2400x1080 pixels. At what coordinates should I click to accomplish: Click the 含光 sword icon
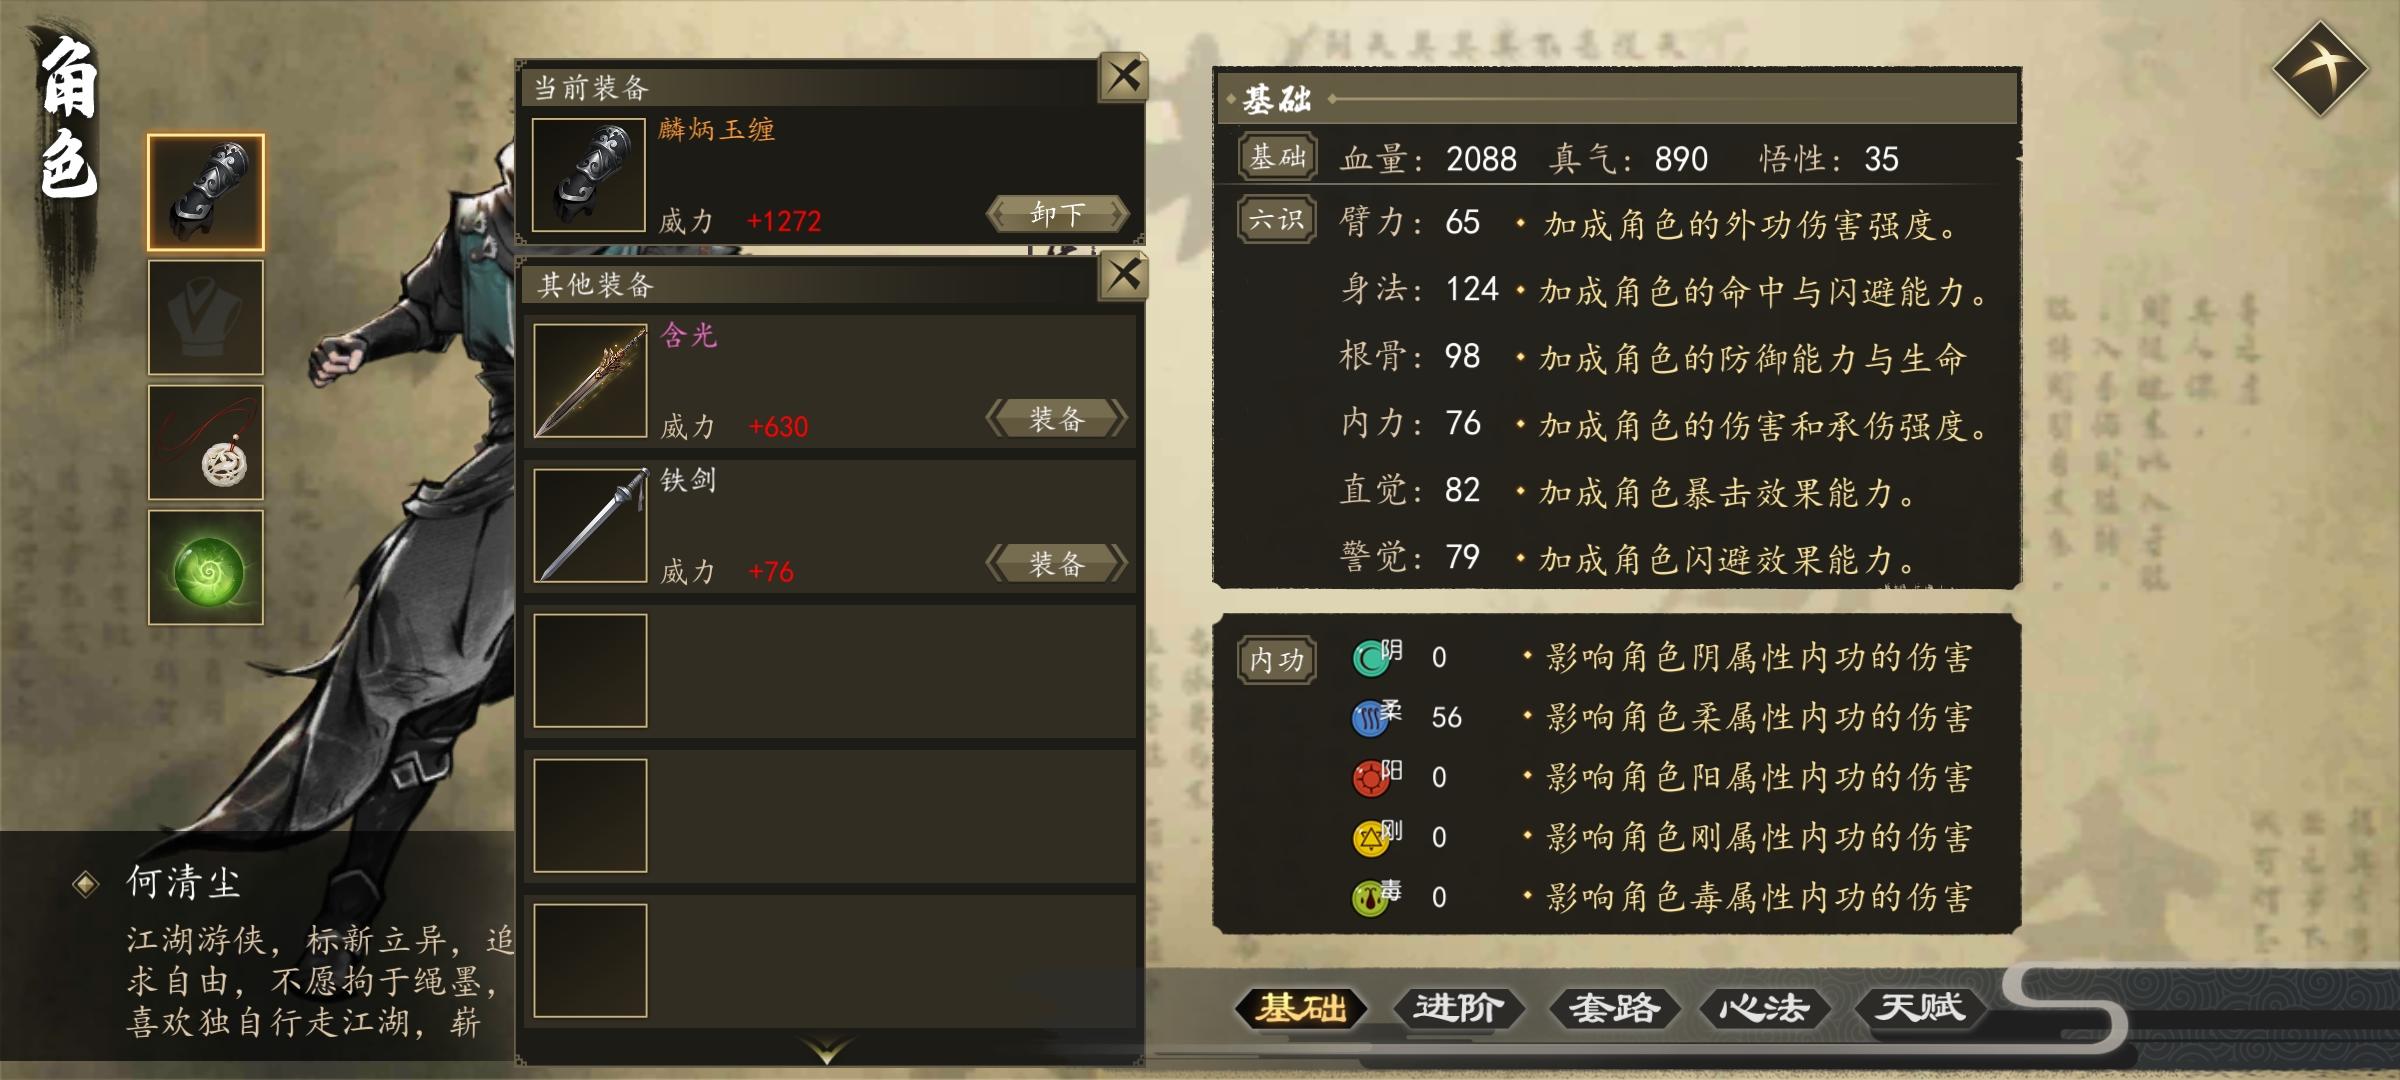(590, 380)
